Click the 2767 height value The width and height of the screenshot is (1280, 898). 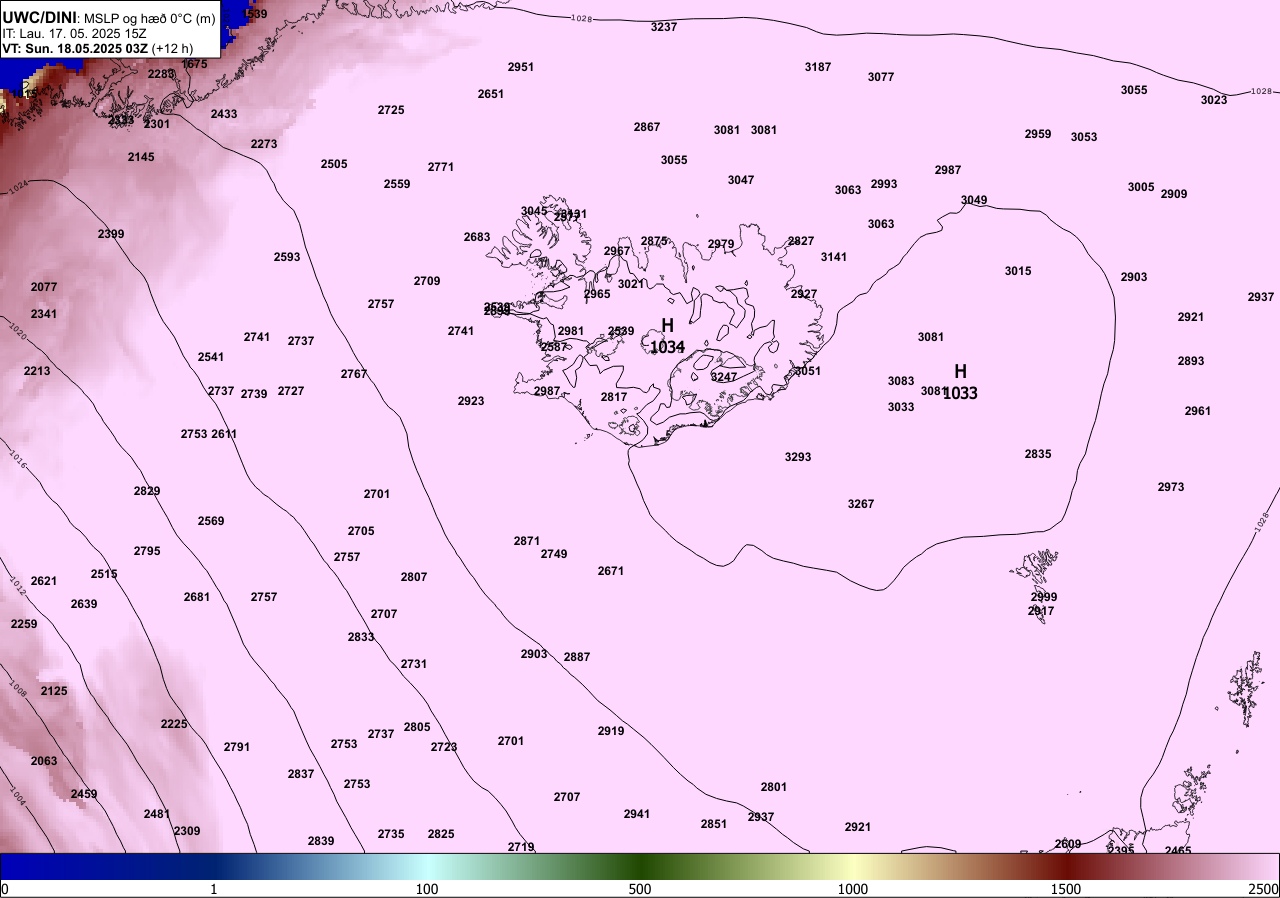point(354,374)
